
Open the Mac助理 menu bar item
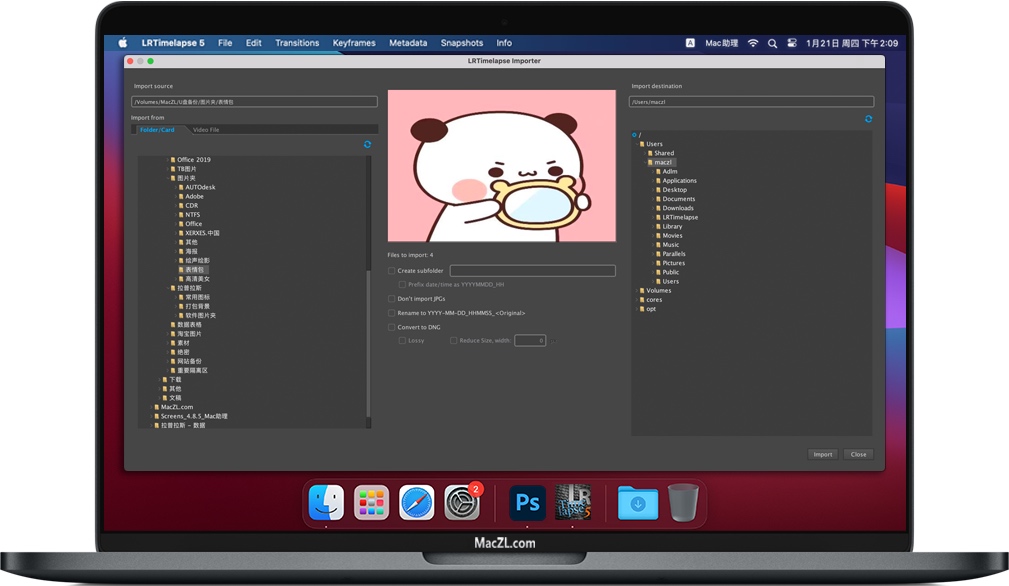721,43
